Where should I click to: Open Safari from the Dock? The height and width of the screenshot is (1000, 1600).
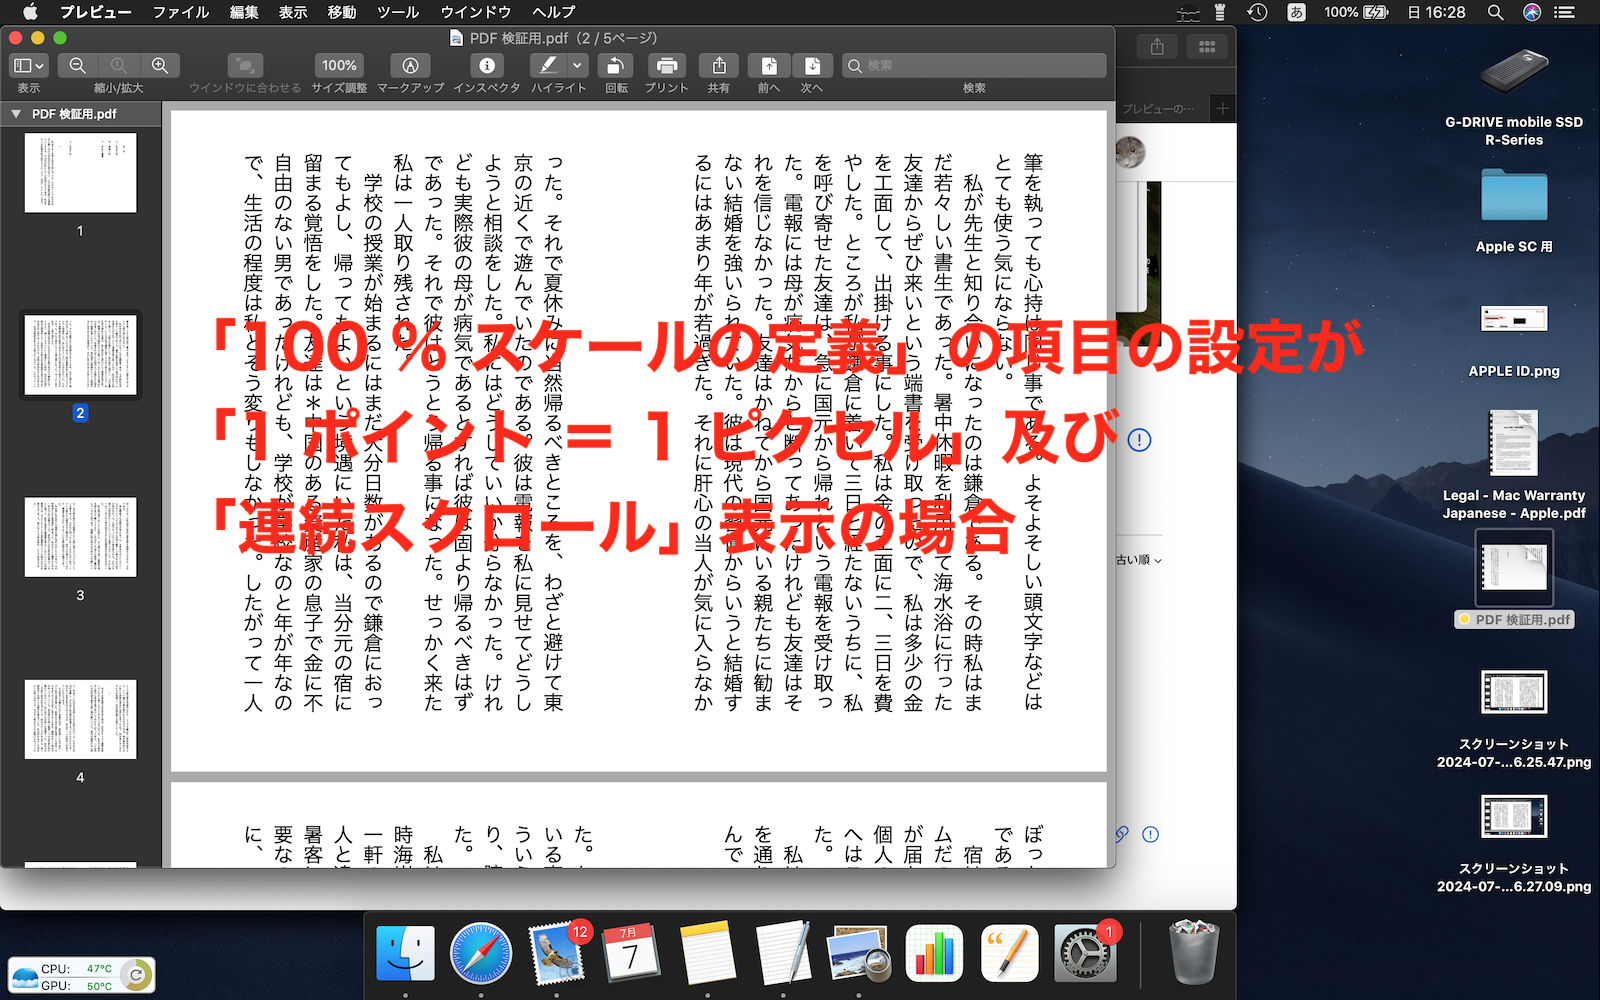coord(481,953)
